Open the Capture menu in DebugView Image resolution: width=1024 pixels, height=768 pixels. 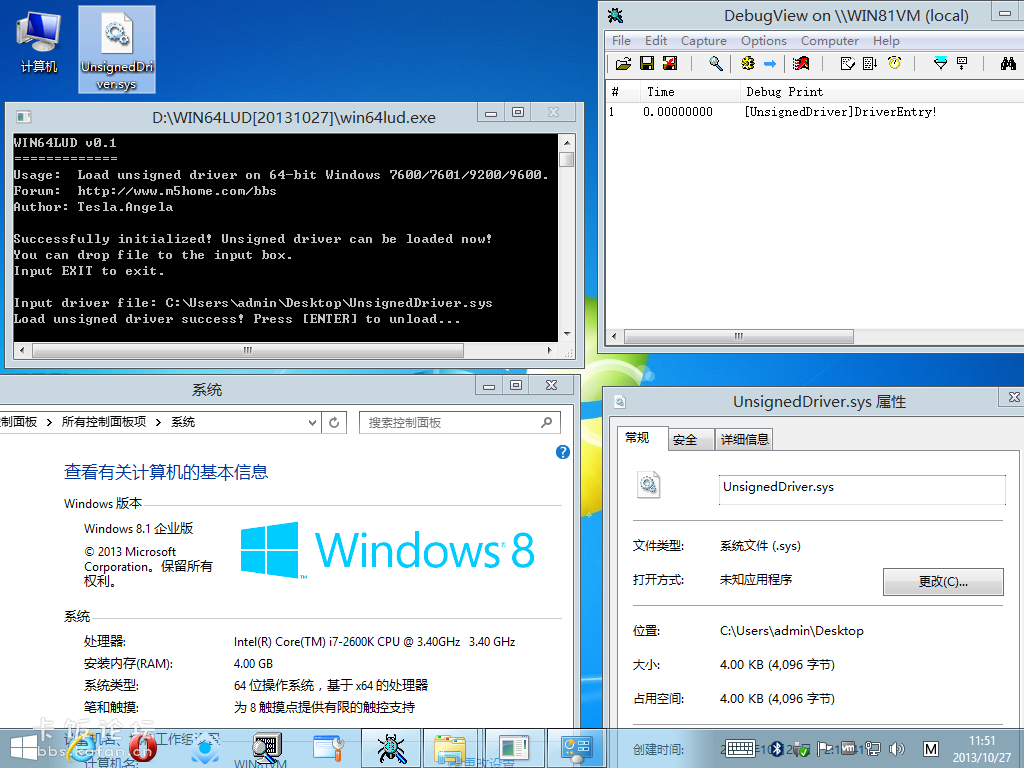tap(703, 40)
